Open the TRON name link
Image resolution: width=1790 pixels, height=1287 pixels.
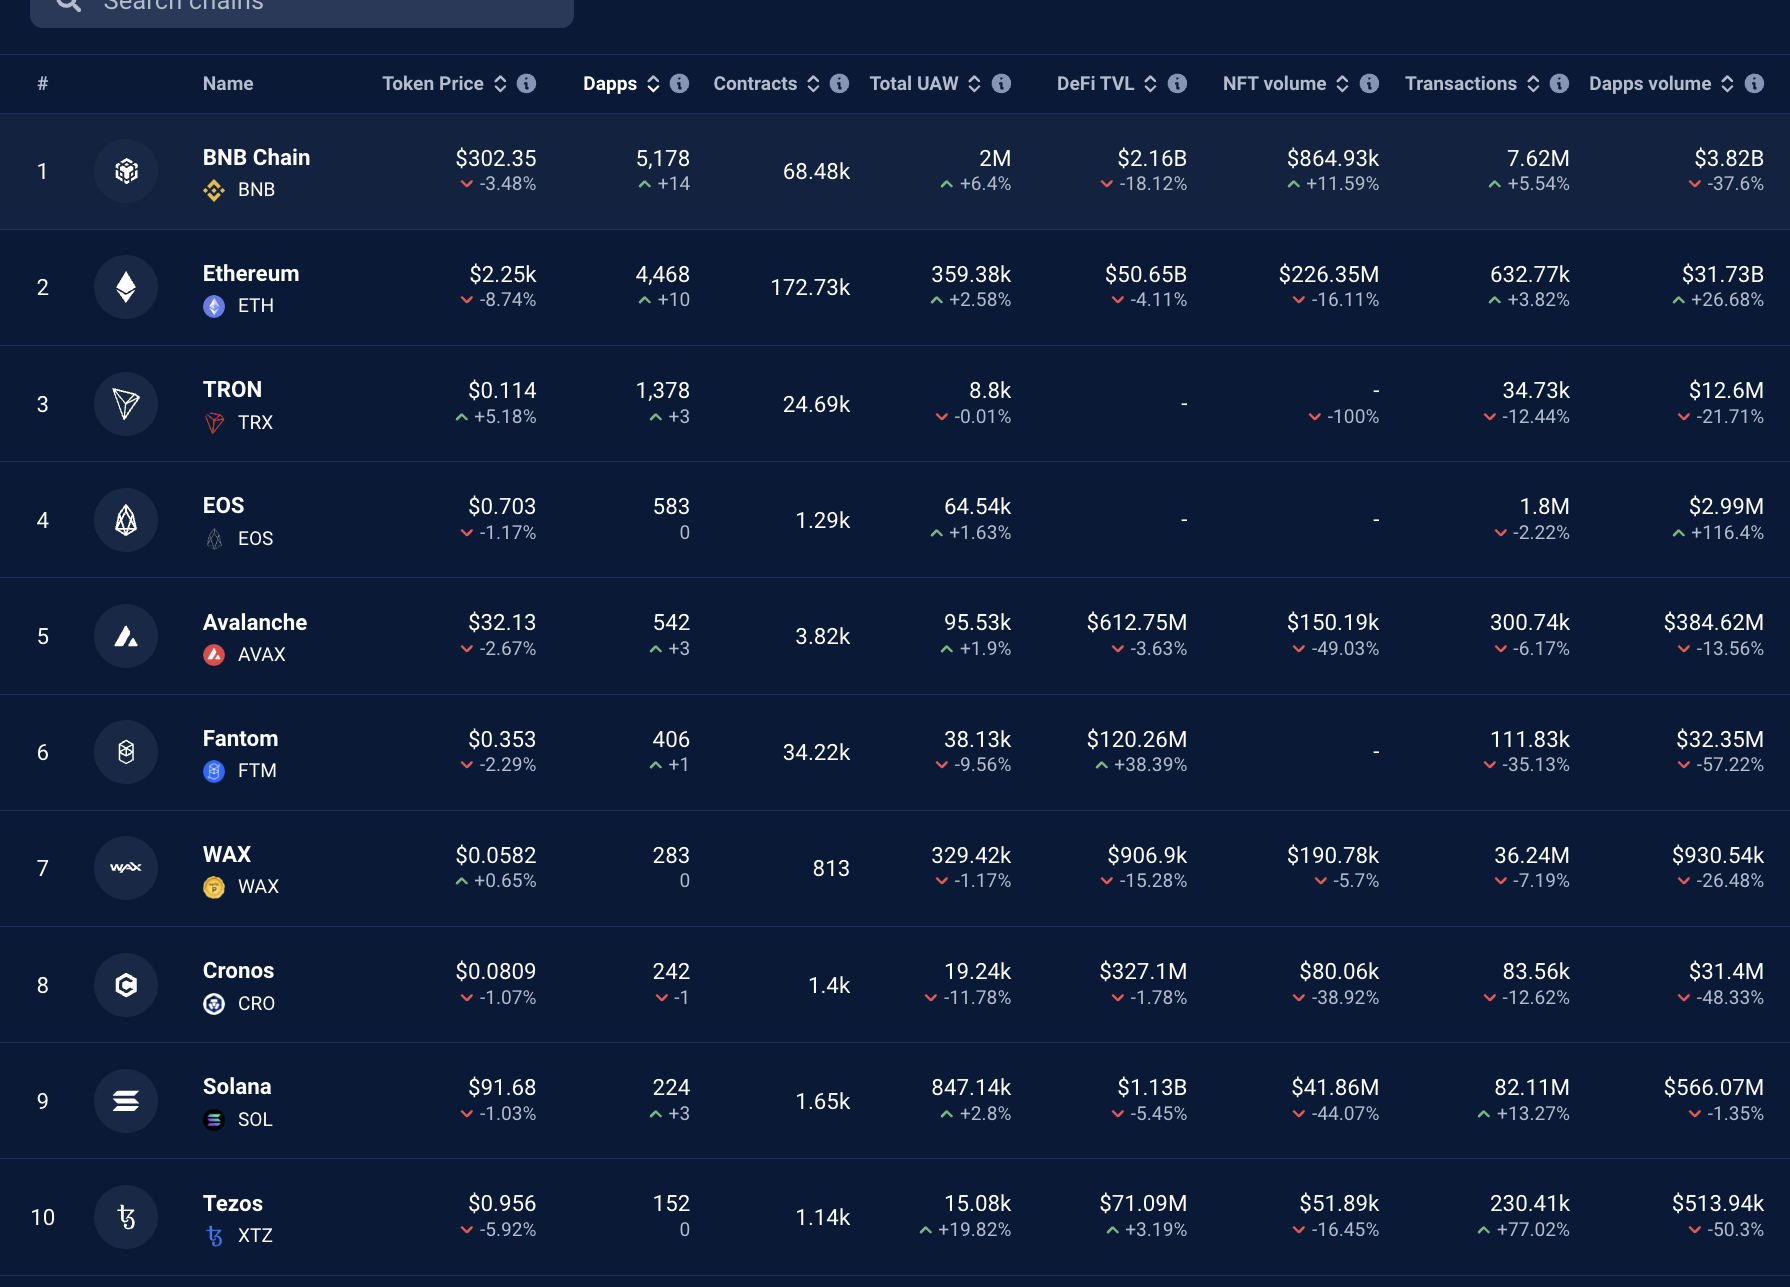pos(232,389)
